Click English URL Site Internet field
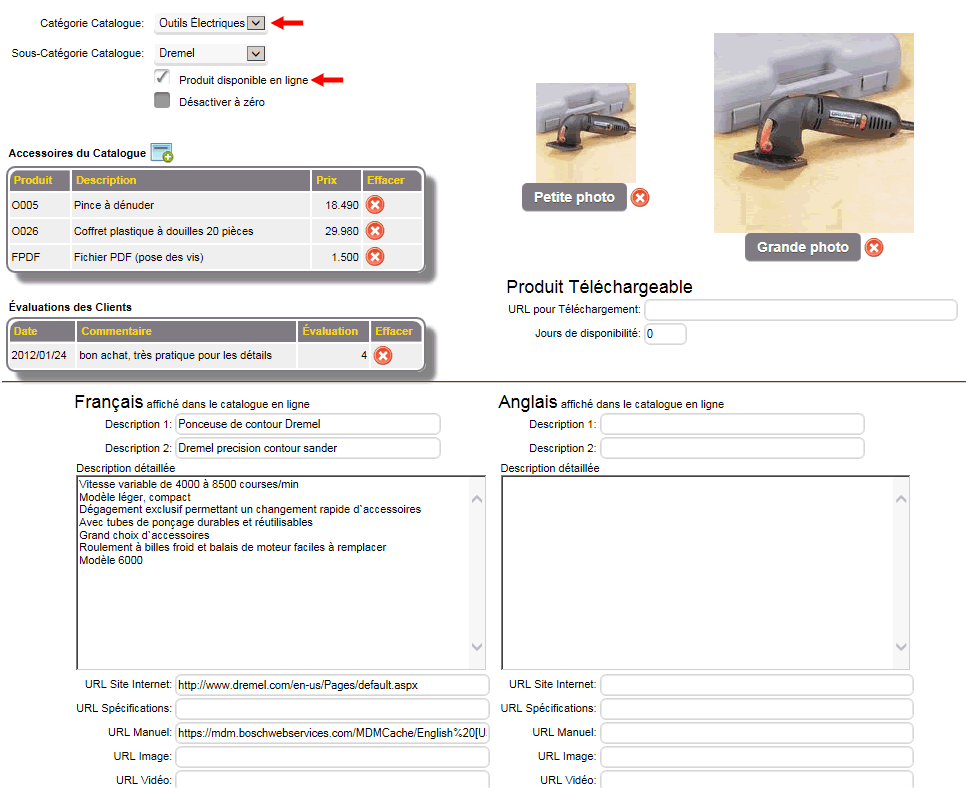This screenshot has width=966, height=788. [757, 684]
